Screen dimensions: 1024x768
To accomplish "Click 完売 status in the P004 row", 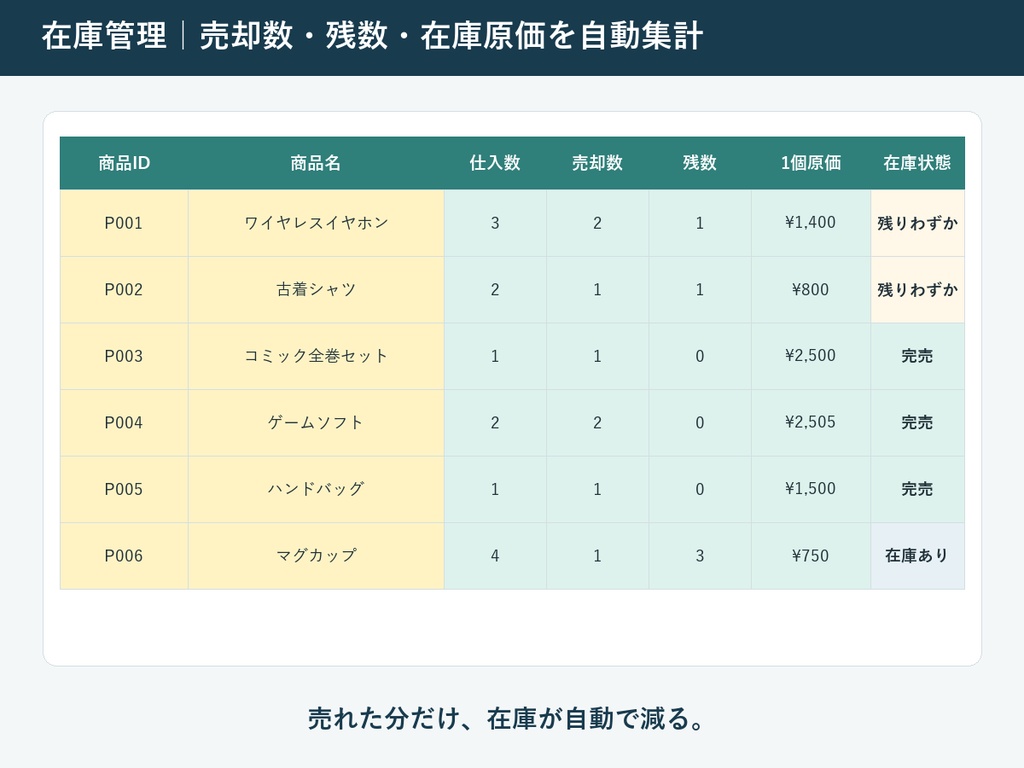I will 918,423.
